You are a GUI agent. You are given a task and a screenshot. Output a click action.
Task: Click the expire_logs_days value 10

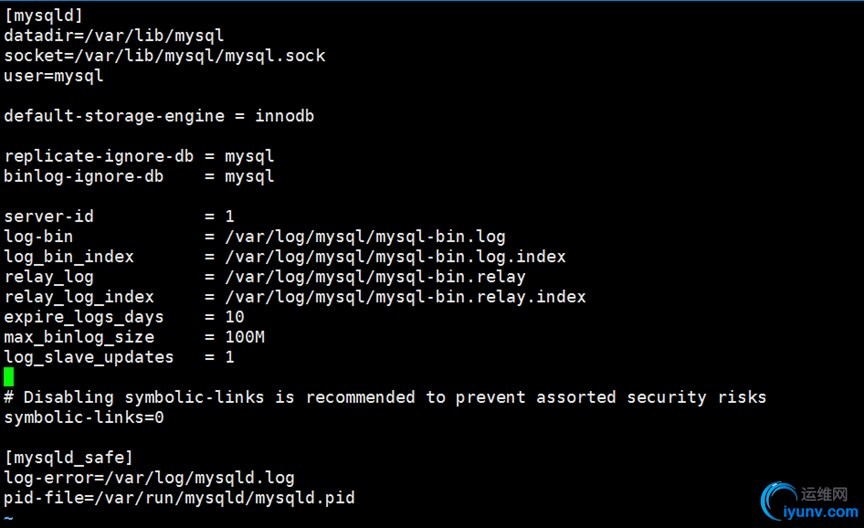pyautogui.click(x=235, y=317)
